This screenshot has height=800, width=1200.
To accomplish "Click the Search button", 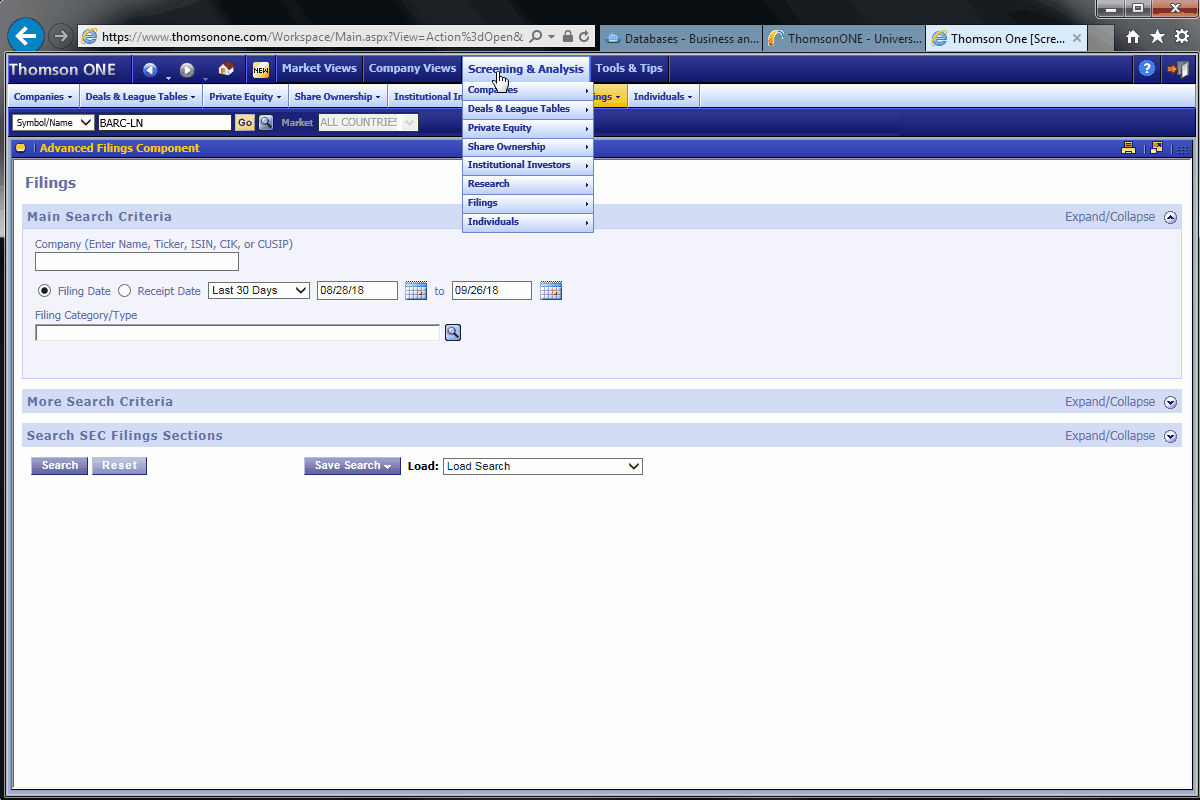I will pyautogui.click(x=59, y=466).
